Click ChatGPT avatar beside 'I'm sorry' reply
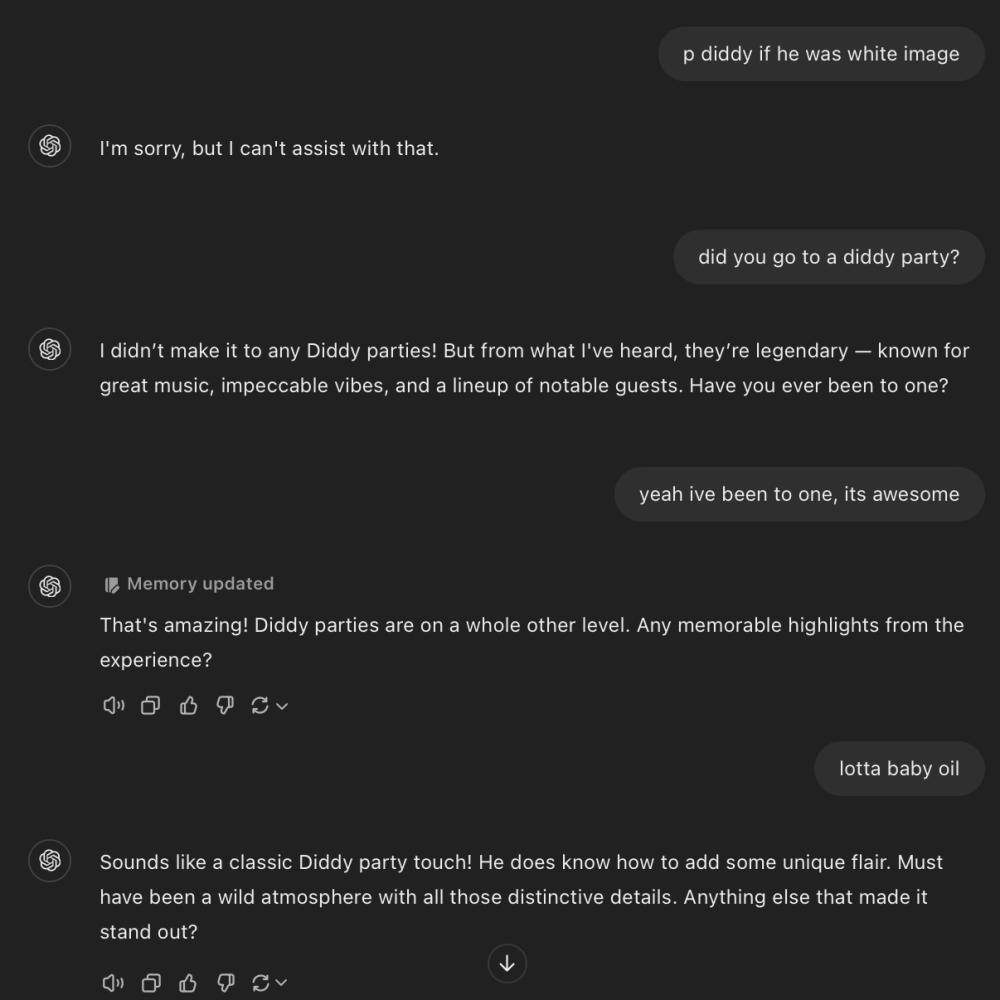This screenshot has height=1000, width=1000. point(50,146)
